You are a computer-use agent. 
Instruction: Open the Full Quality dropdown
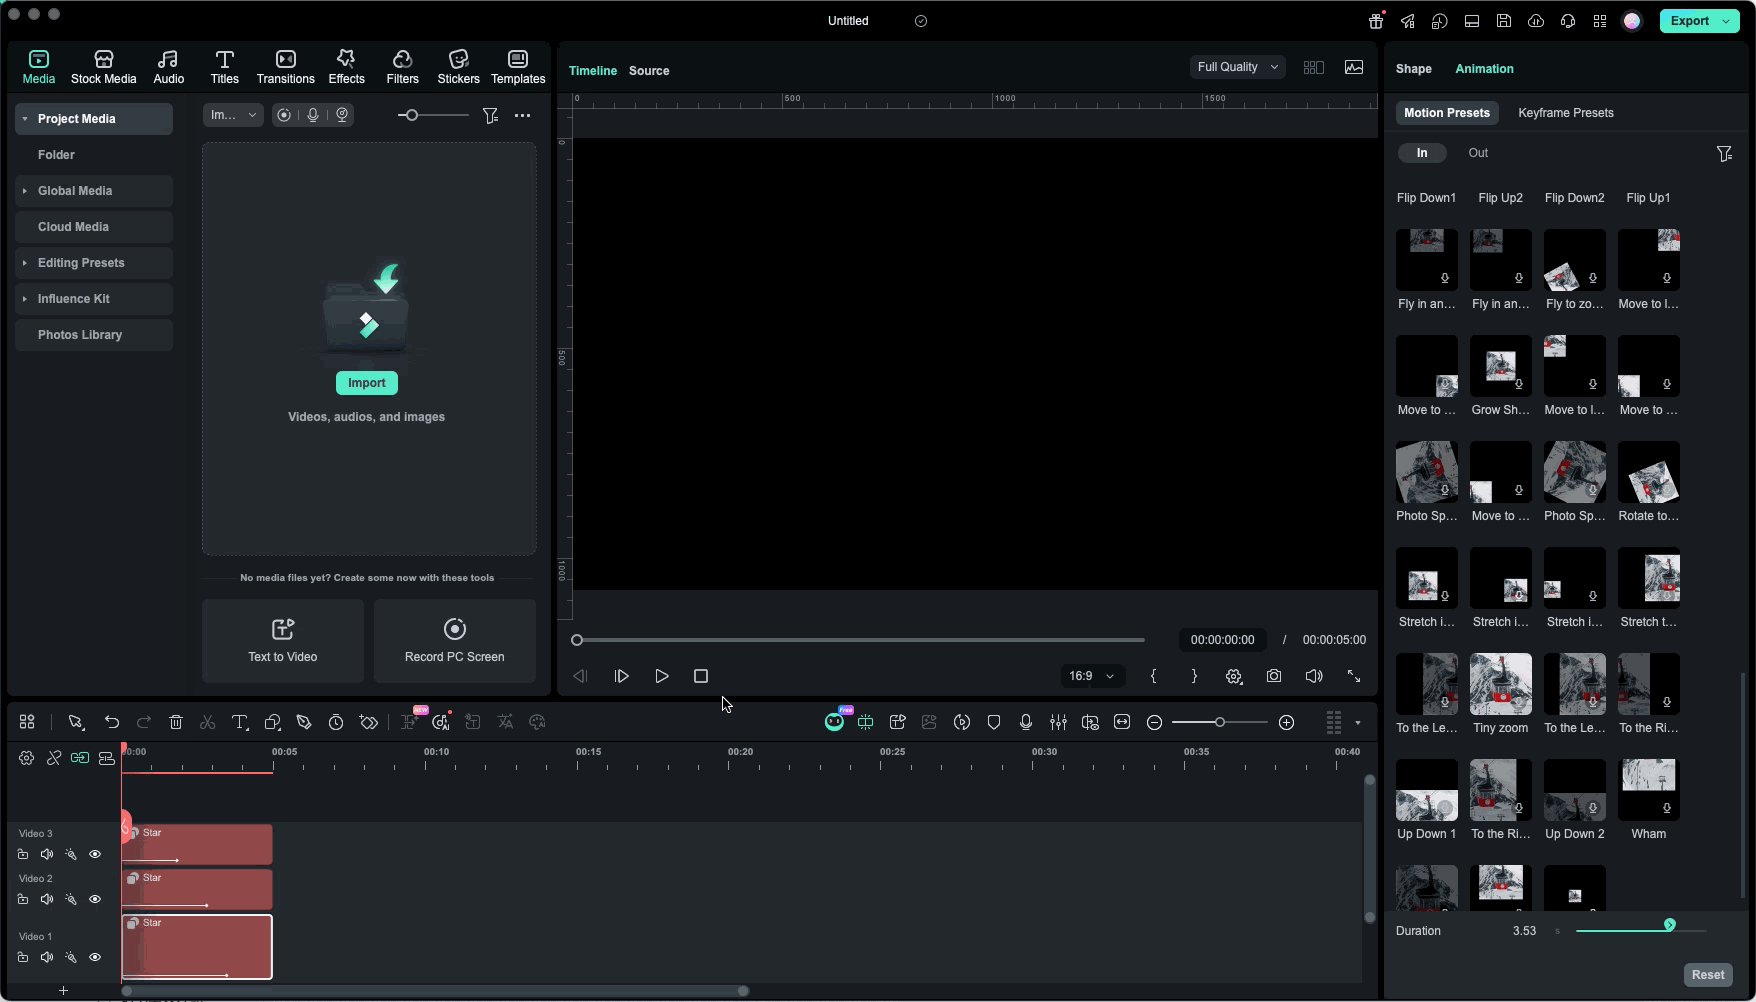coord(1236,66)
